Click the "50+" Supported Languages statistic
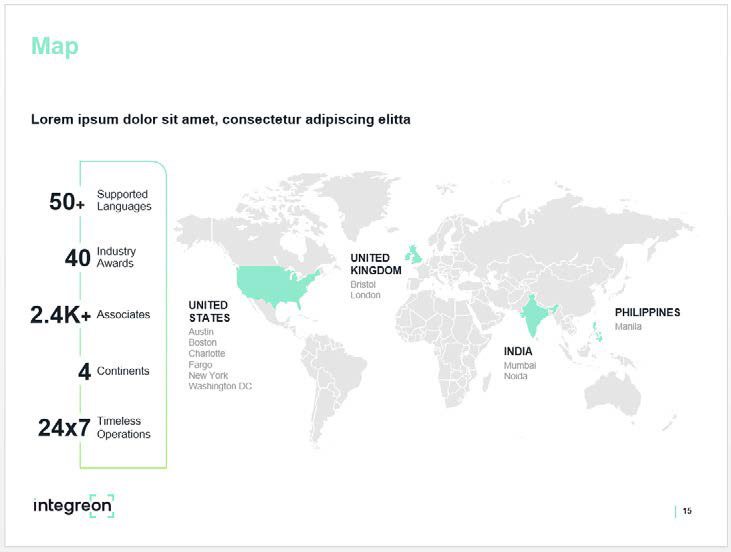This screenshot has height=552, width=731. tap(67, 202)
